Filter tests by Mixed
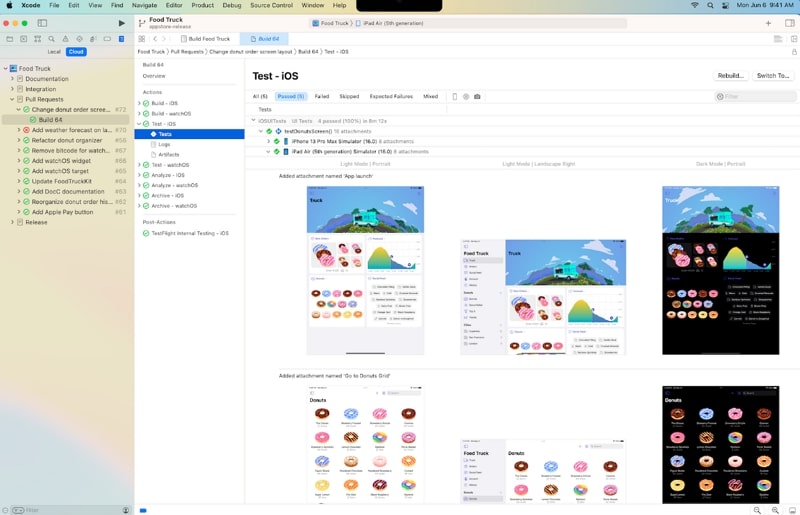 click(431, 96)
